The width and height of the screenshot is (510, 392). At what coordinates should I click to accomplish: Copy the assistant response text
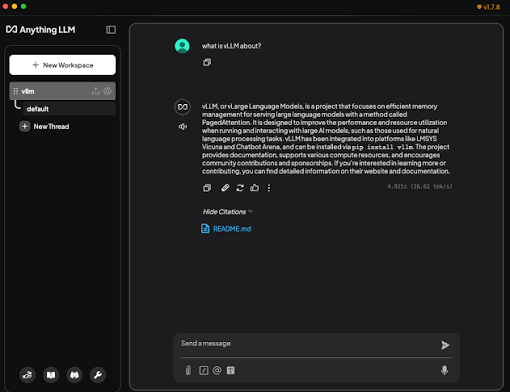207,188
